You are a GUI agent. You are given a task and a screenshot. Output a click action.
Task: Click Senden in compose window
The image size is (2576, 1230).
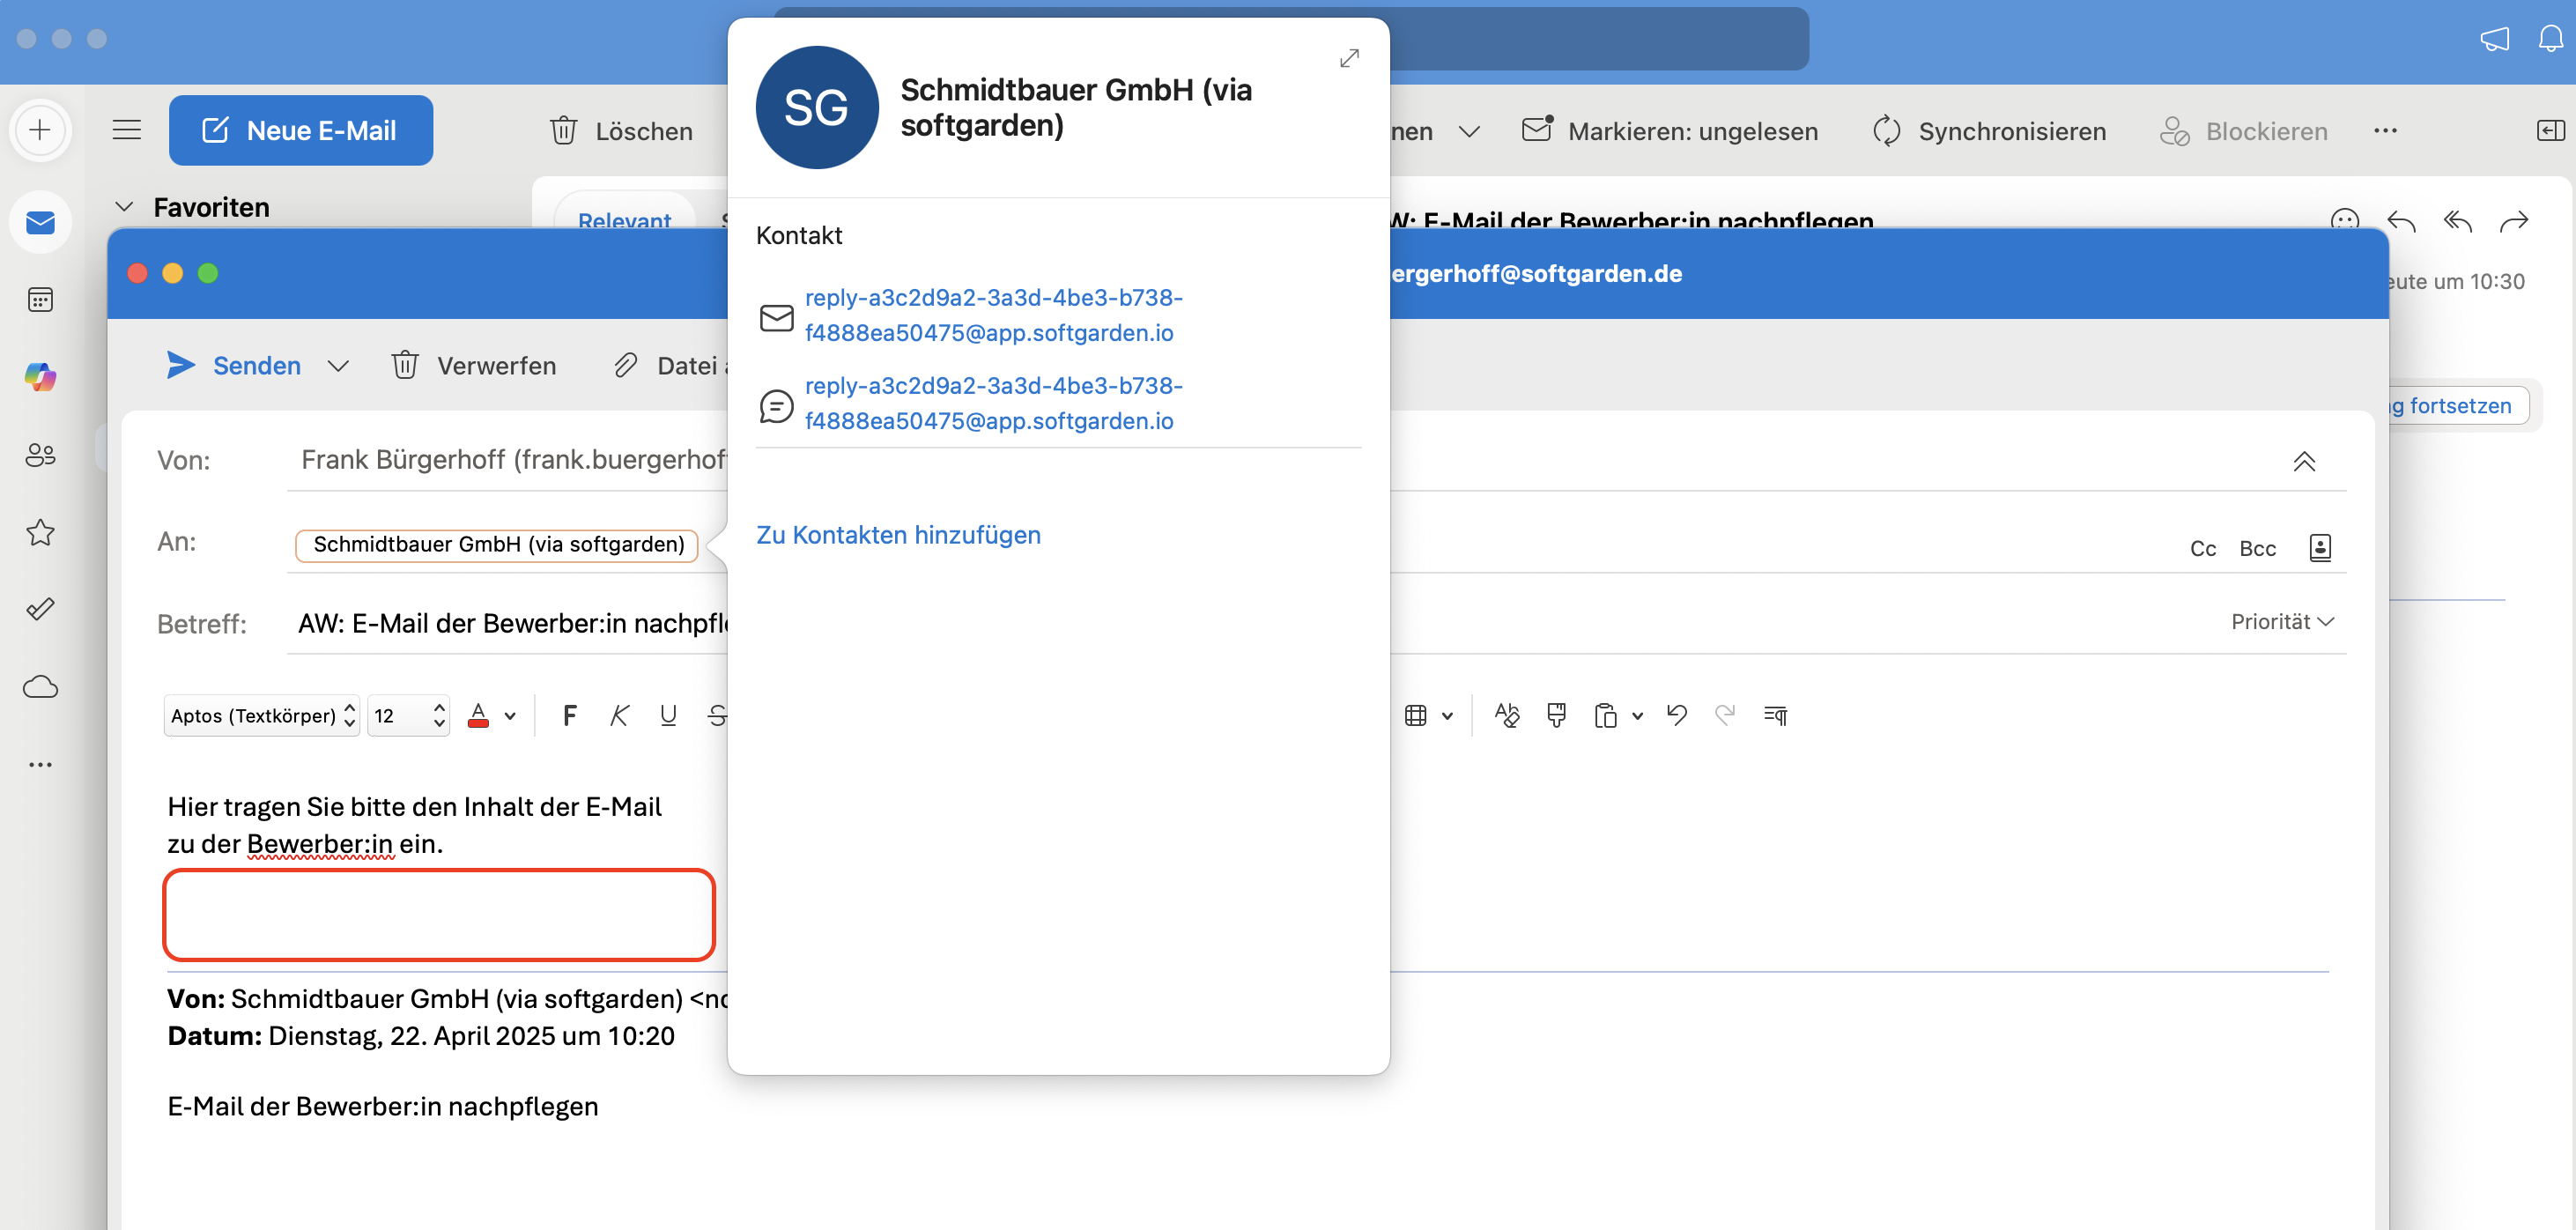234,365
